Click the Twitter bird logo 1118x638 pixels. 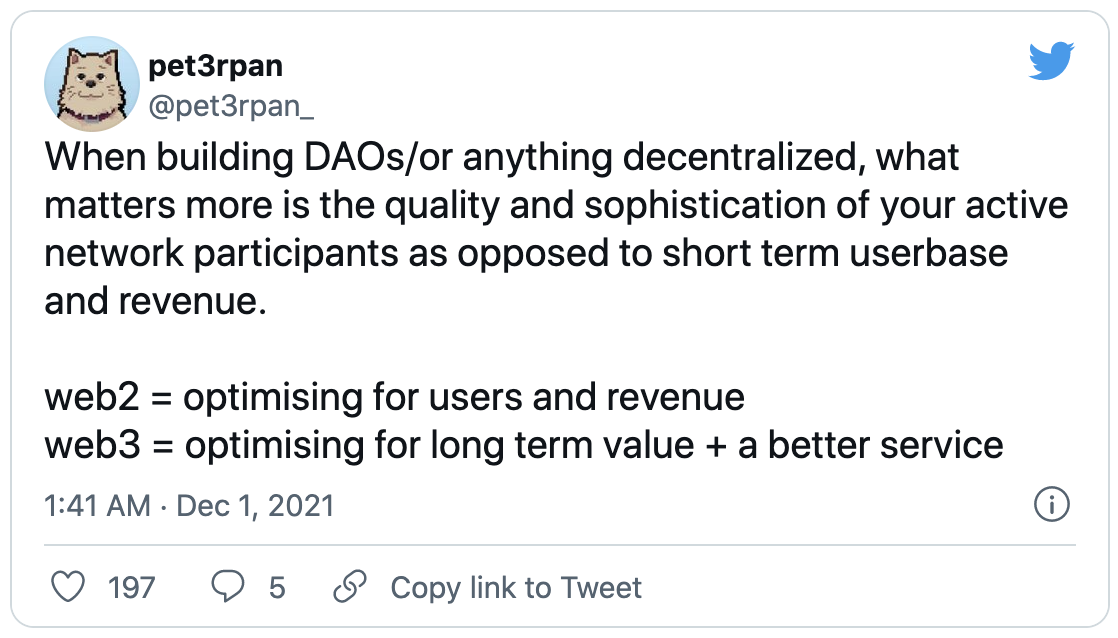tap(1051, 64)
